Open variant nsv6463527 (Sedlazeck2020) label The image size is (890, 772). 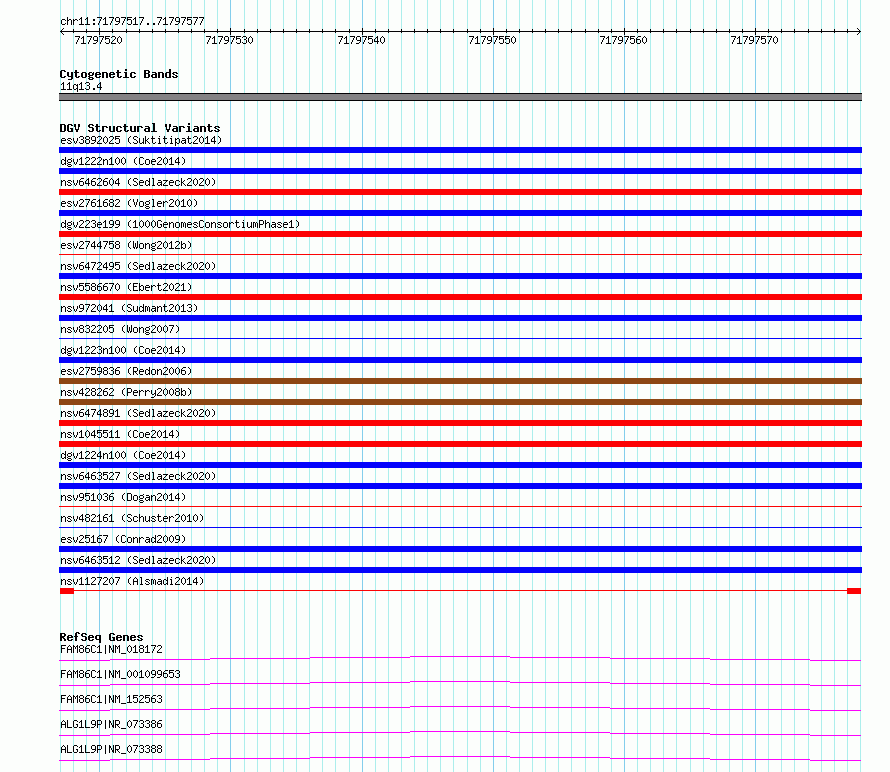click(x=138, y=476)
